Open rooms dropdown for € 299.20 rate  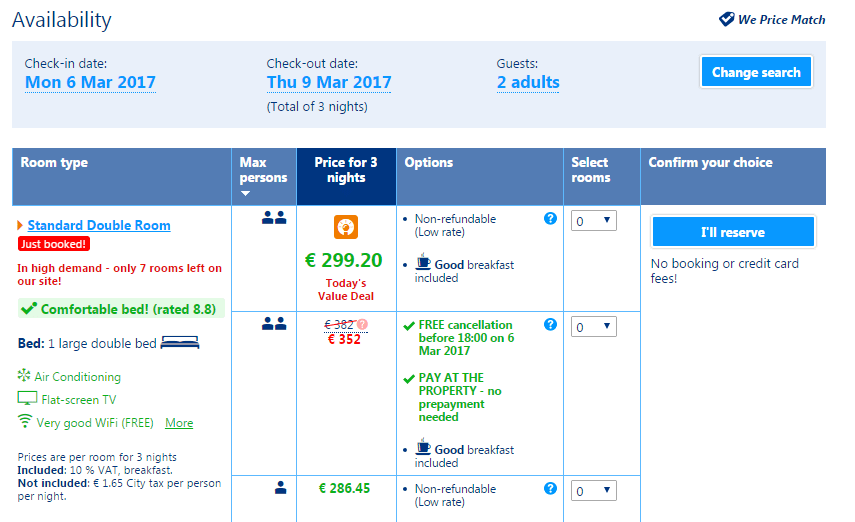click(594, 221)
